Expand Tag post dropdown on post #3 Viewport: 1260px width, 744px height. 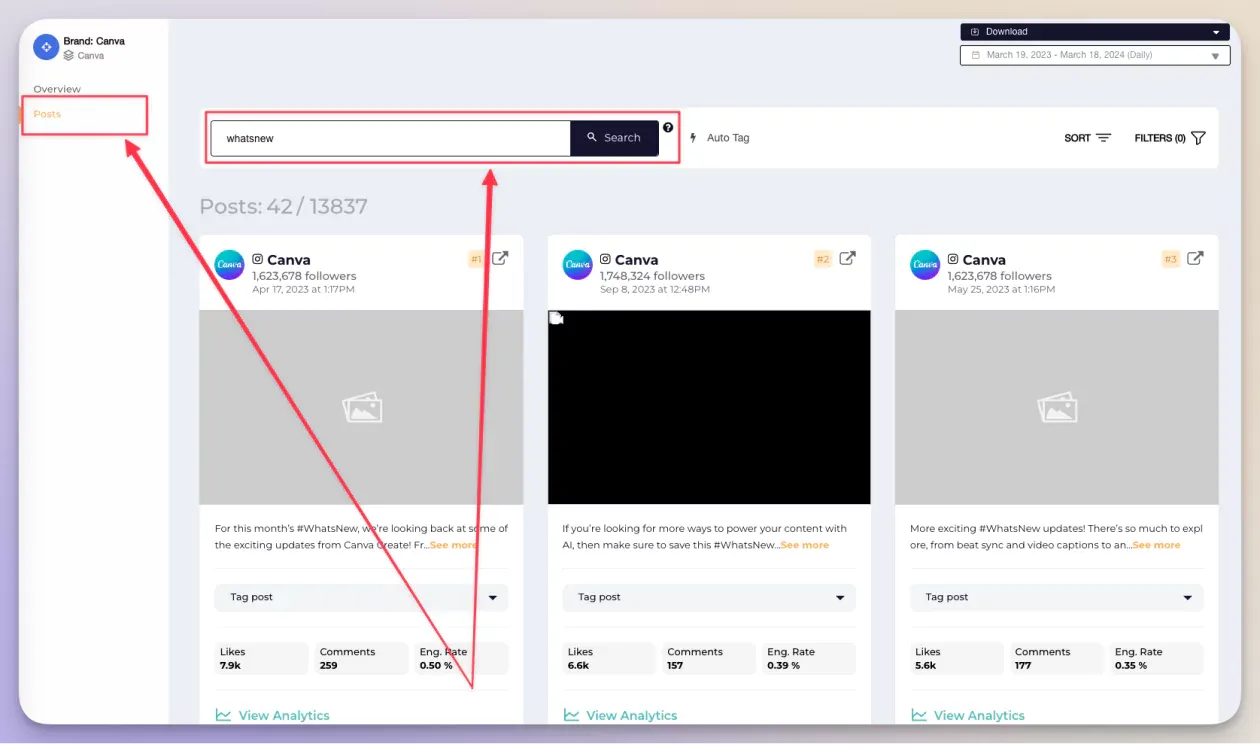tap(1057, 598)
